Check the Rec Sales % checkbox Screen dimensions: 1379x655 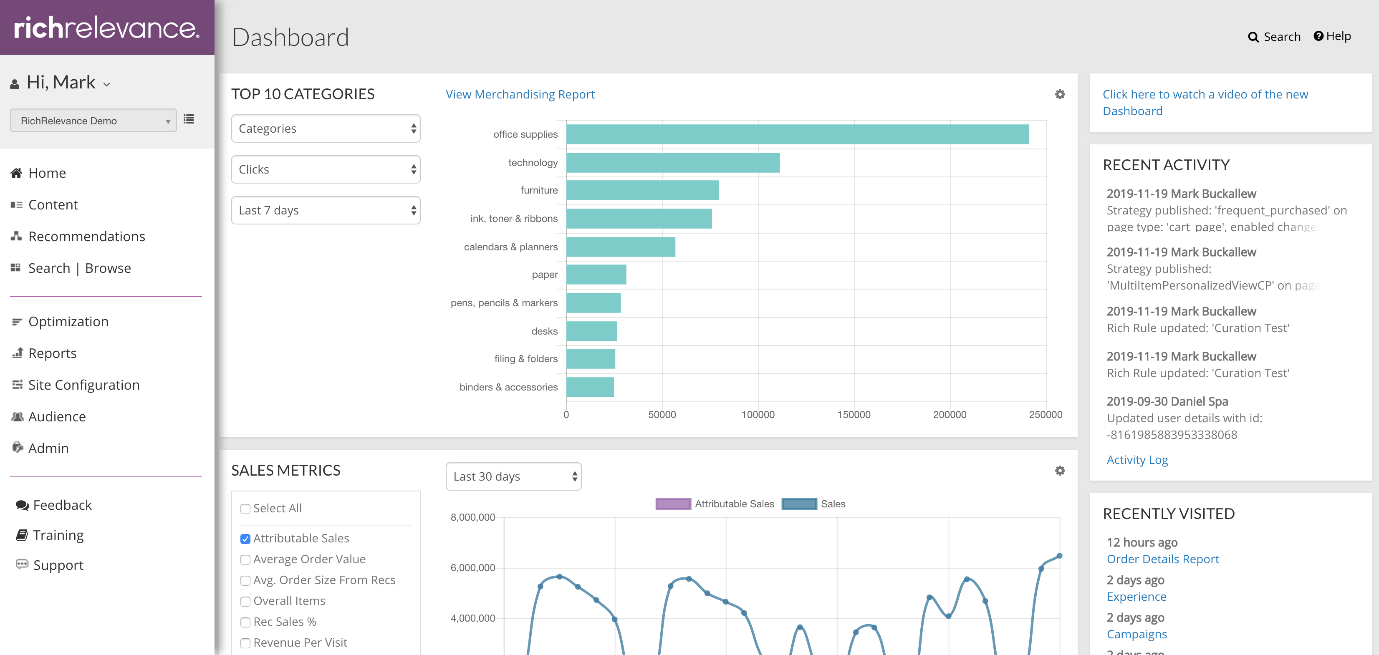tap(245, 623)
